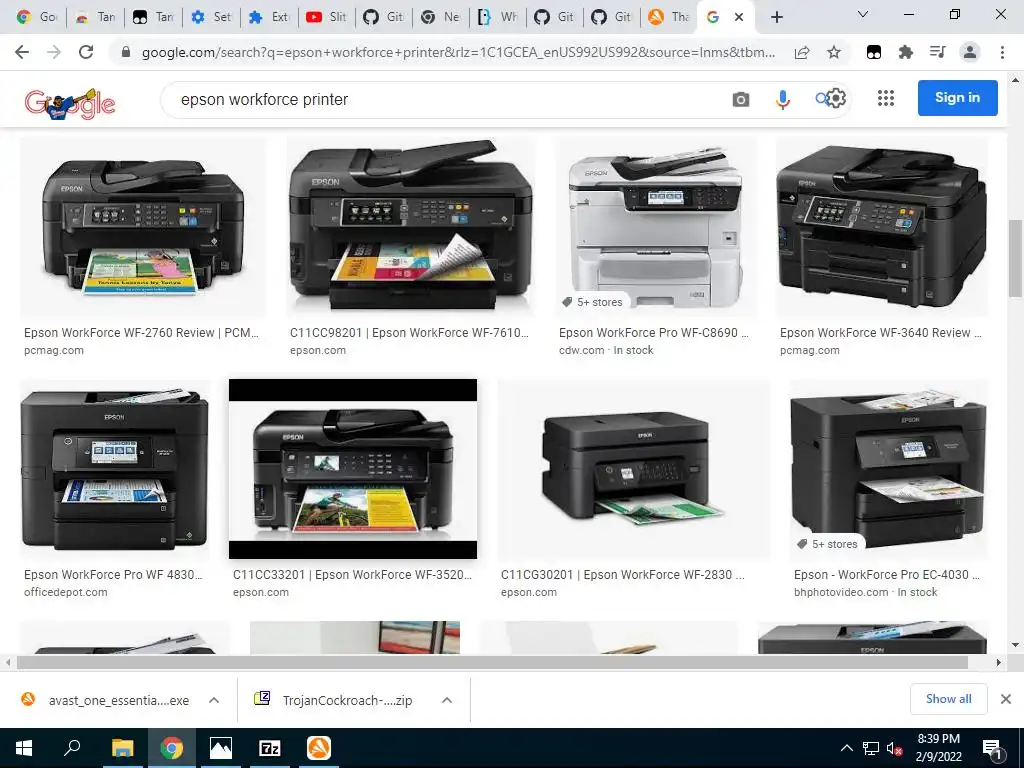Viewport: 1024px width, 768px height.
Task: Open the media control toolbar icon
Action: [x=937, y=52]
